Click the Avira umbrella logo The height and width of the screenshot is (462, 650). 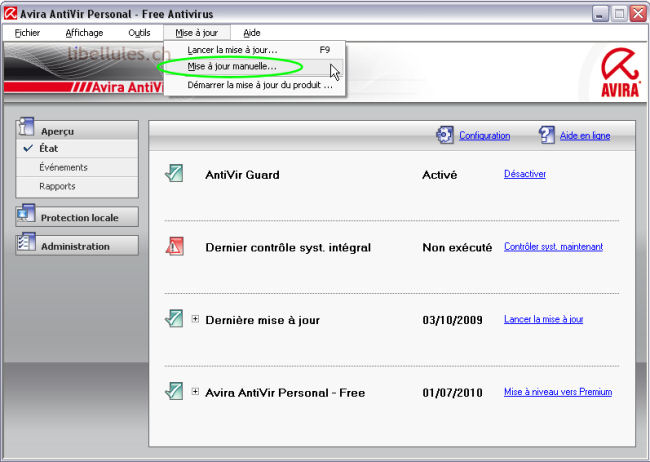(620, 72)
